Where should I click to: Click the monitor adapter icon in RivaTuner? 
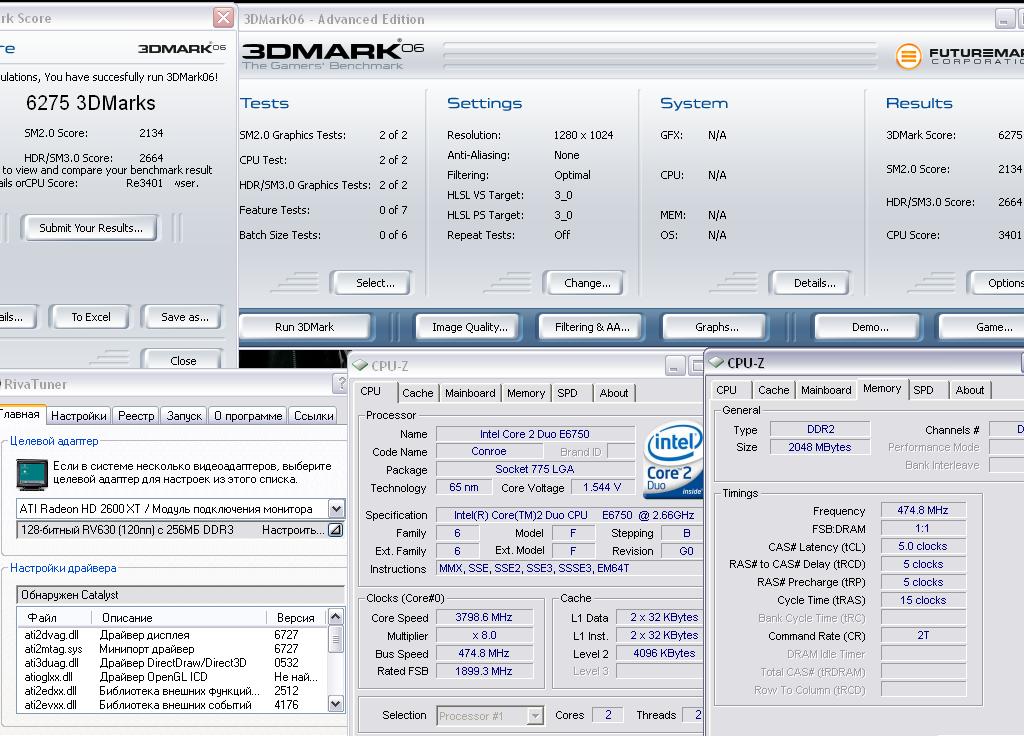click(32, 474)
